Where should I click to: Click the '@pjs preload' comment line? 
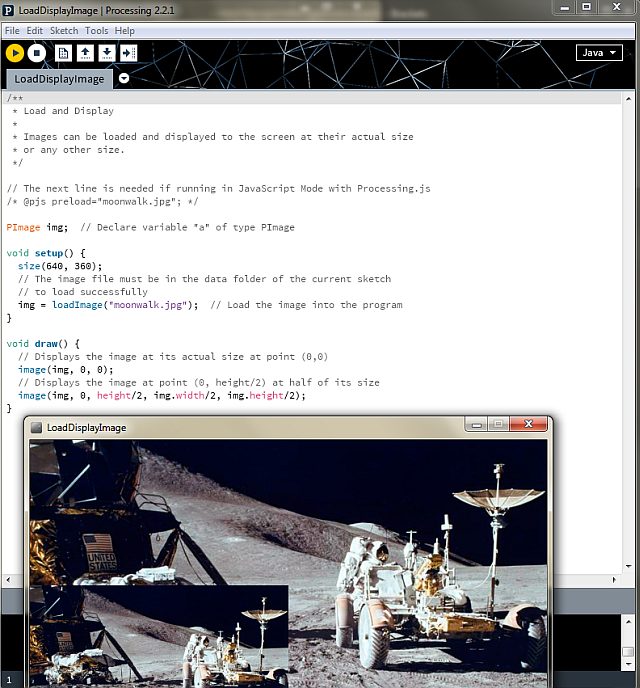coord(103,201)
